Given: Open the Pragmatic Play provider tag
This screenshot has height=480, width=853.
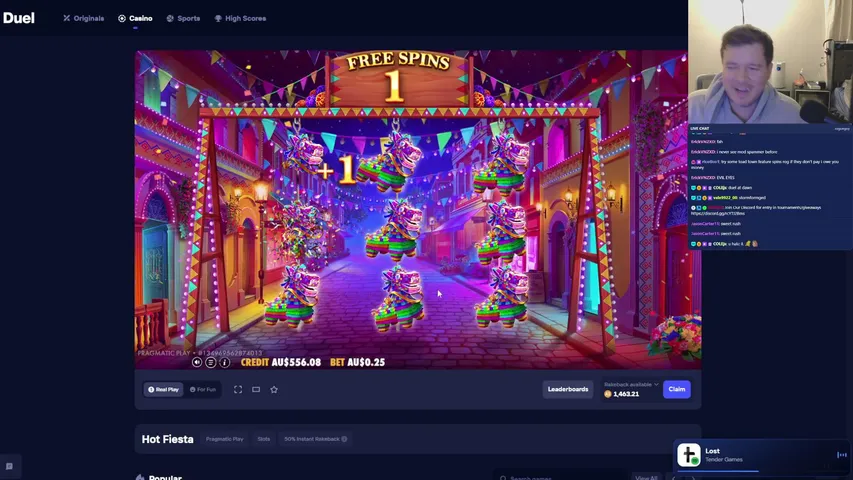Looking at the screenshot, I should coord(224,439).
